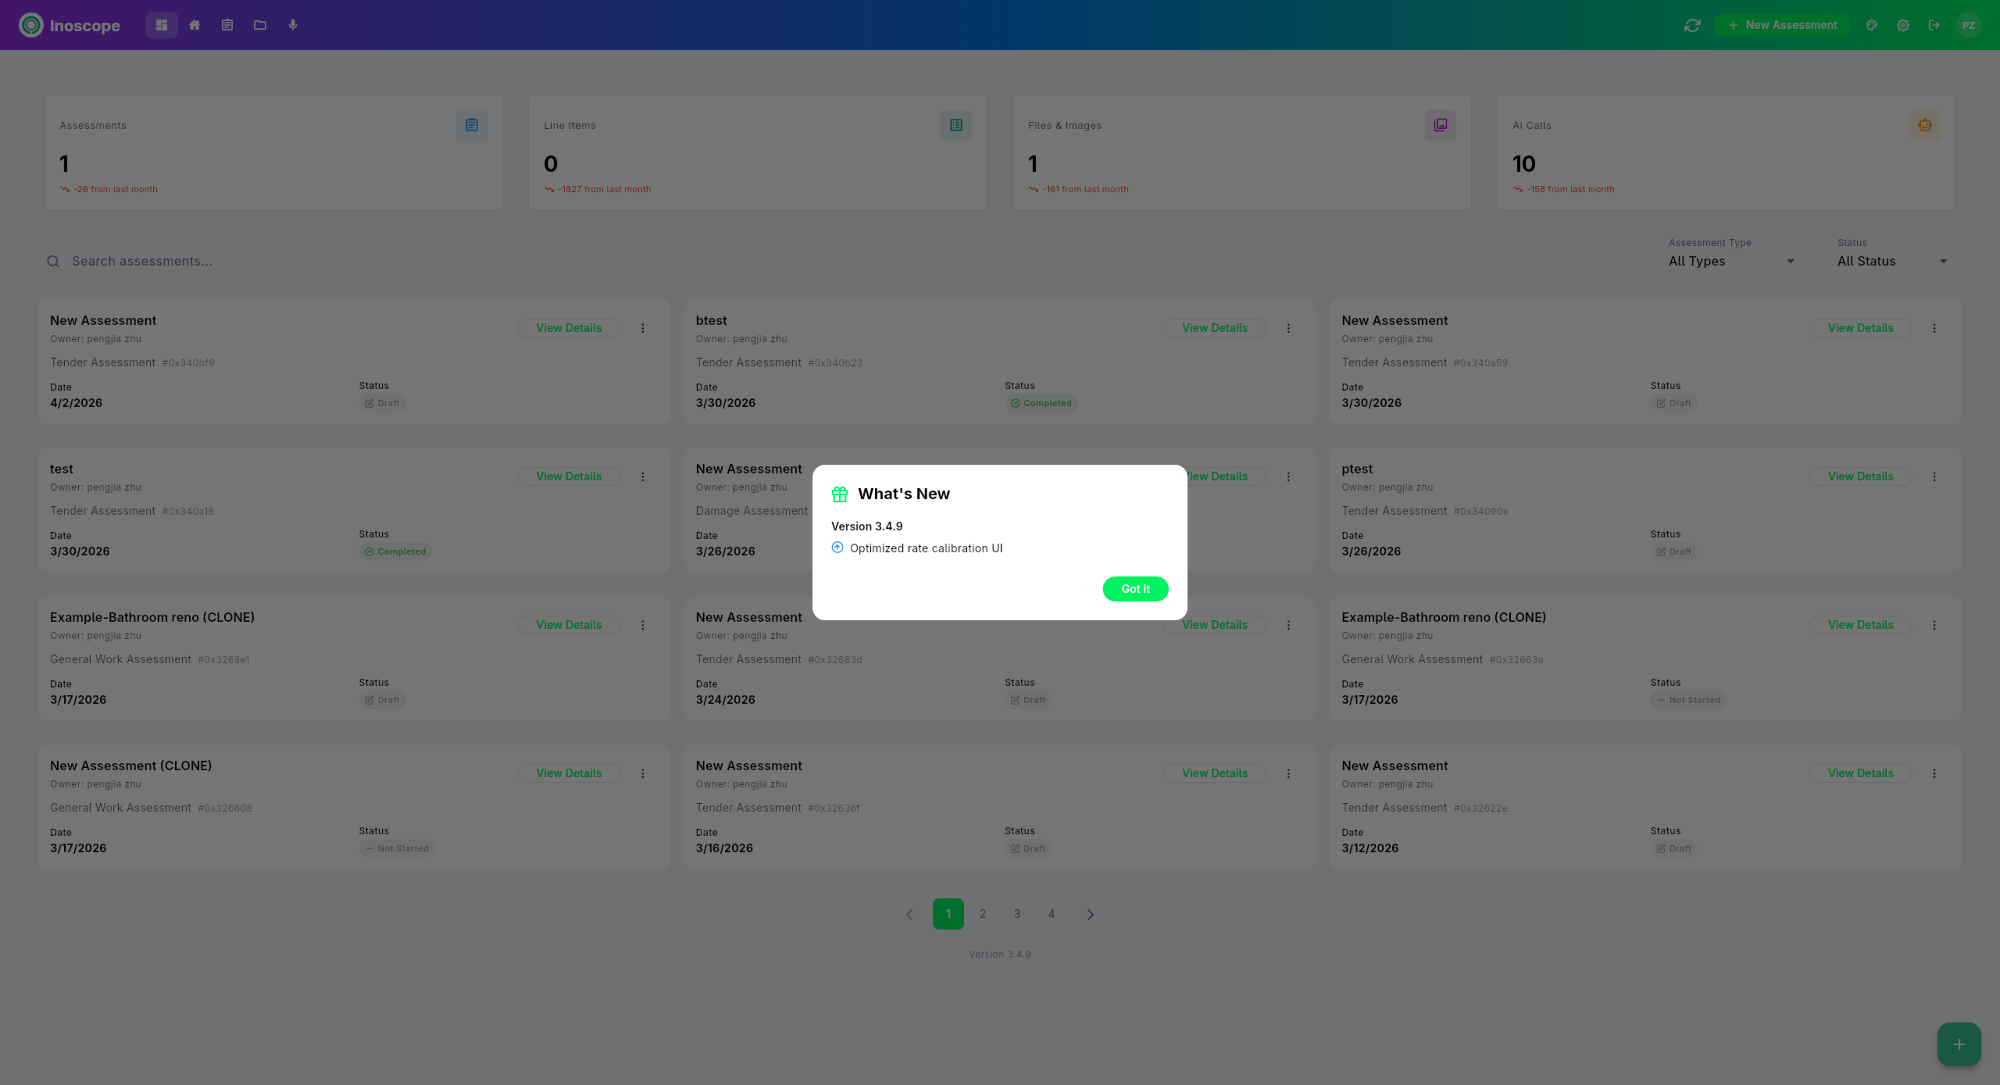The image size is (2000, 1085).
Task: Refresh data with the sync icon
Action: [x=1692, y=25]
